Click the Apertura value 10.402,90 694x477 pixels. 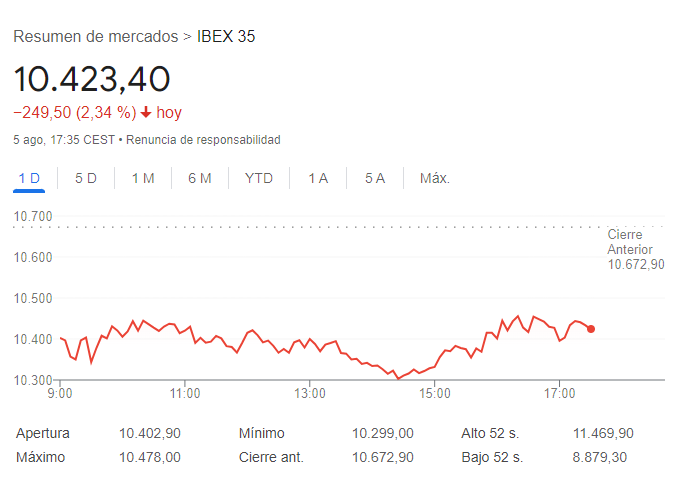150,433
